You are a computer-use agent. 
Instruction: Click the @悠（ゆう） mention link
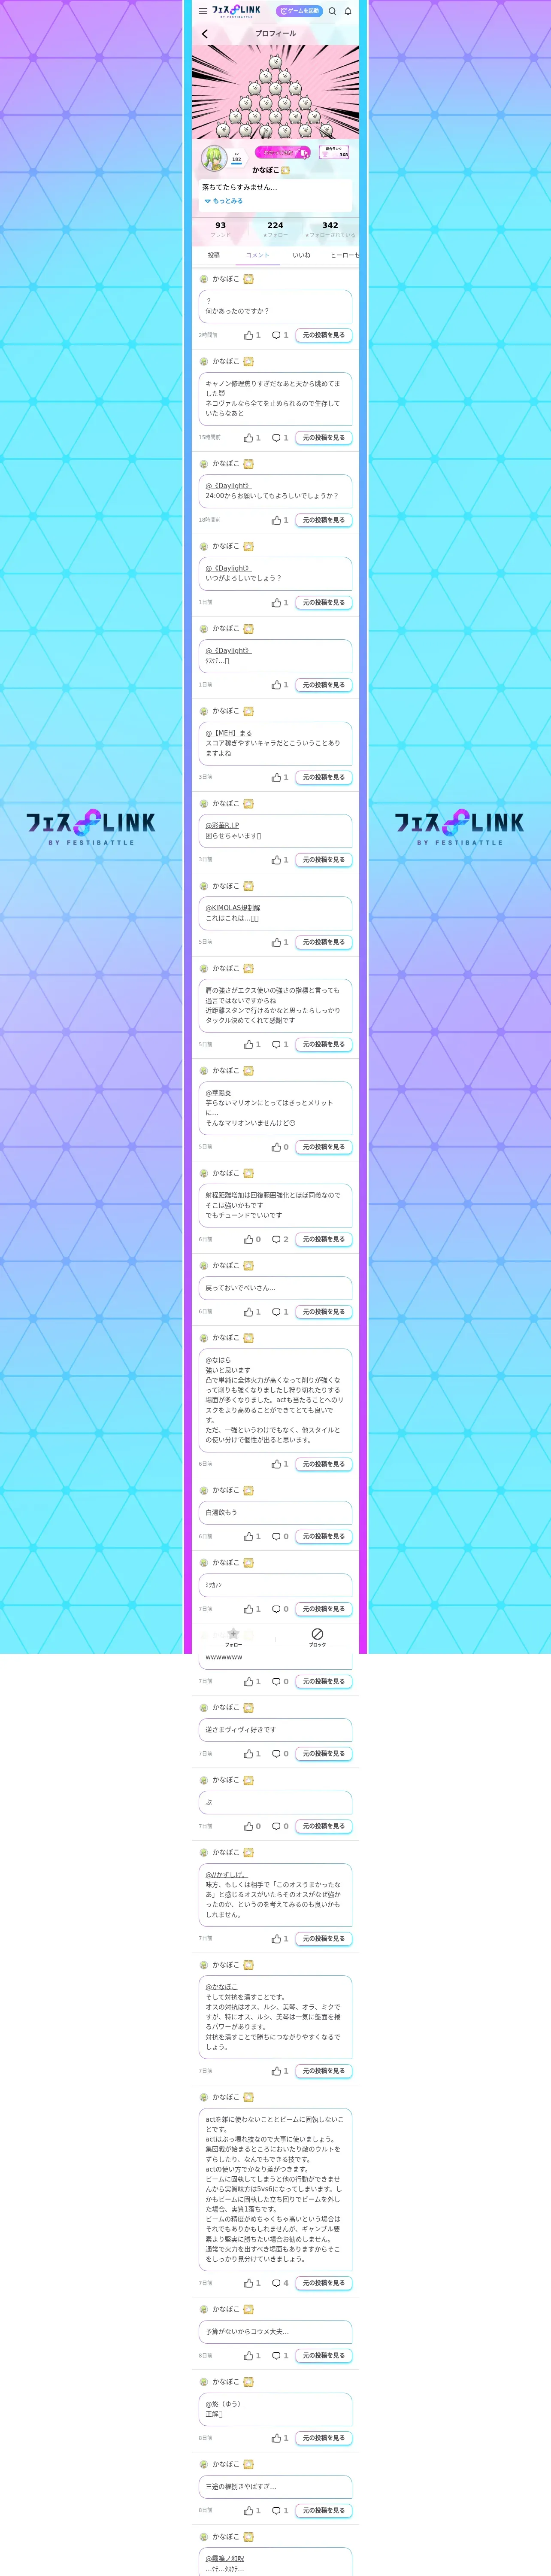point(224,2404)
